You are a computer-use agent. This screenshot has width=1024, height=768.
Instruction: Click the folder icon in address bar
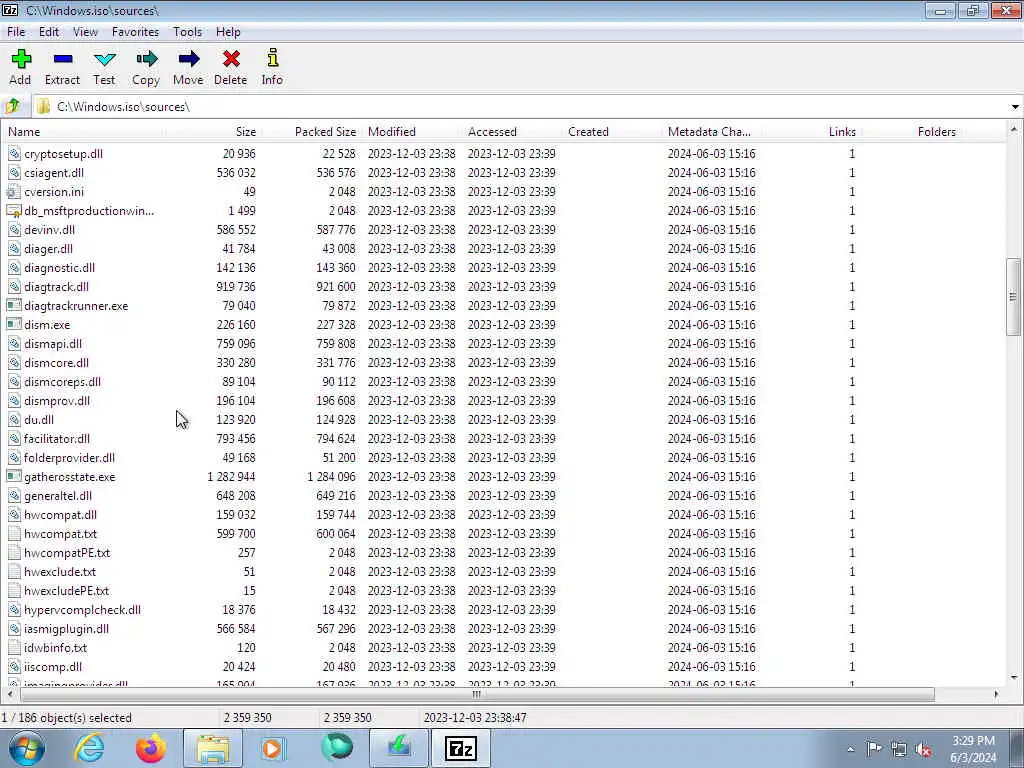[43, 106]
